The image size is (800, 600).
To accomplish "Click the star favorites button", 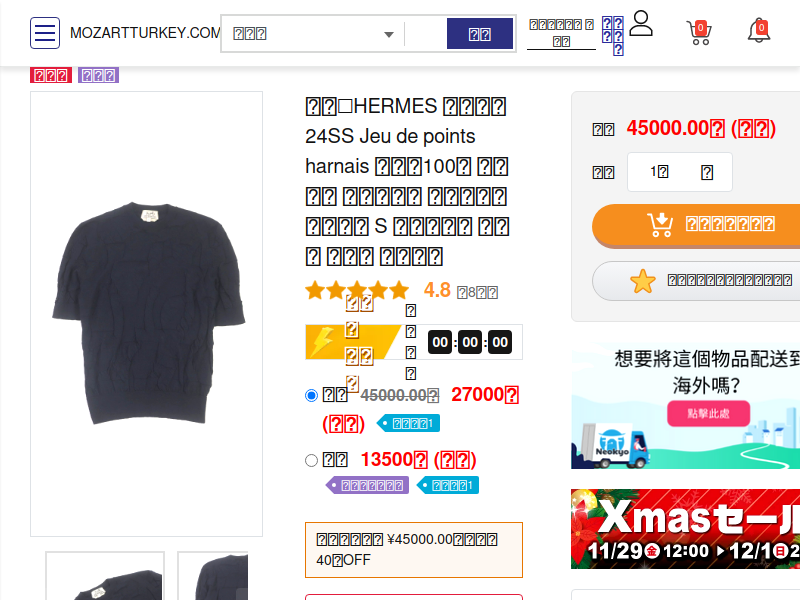I will coord(696,281).
